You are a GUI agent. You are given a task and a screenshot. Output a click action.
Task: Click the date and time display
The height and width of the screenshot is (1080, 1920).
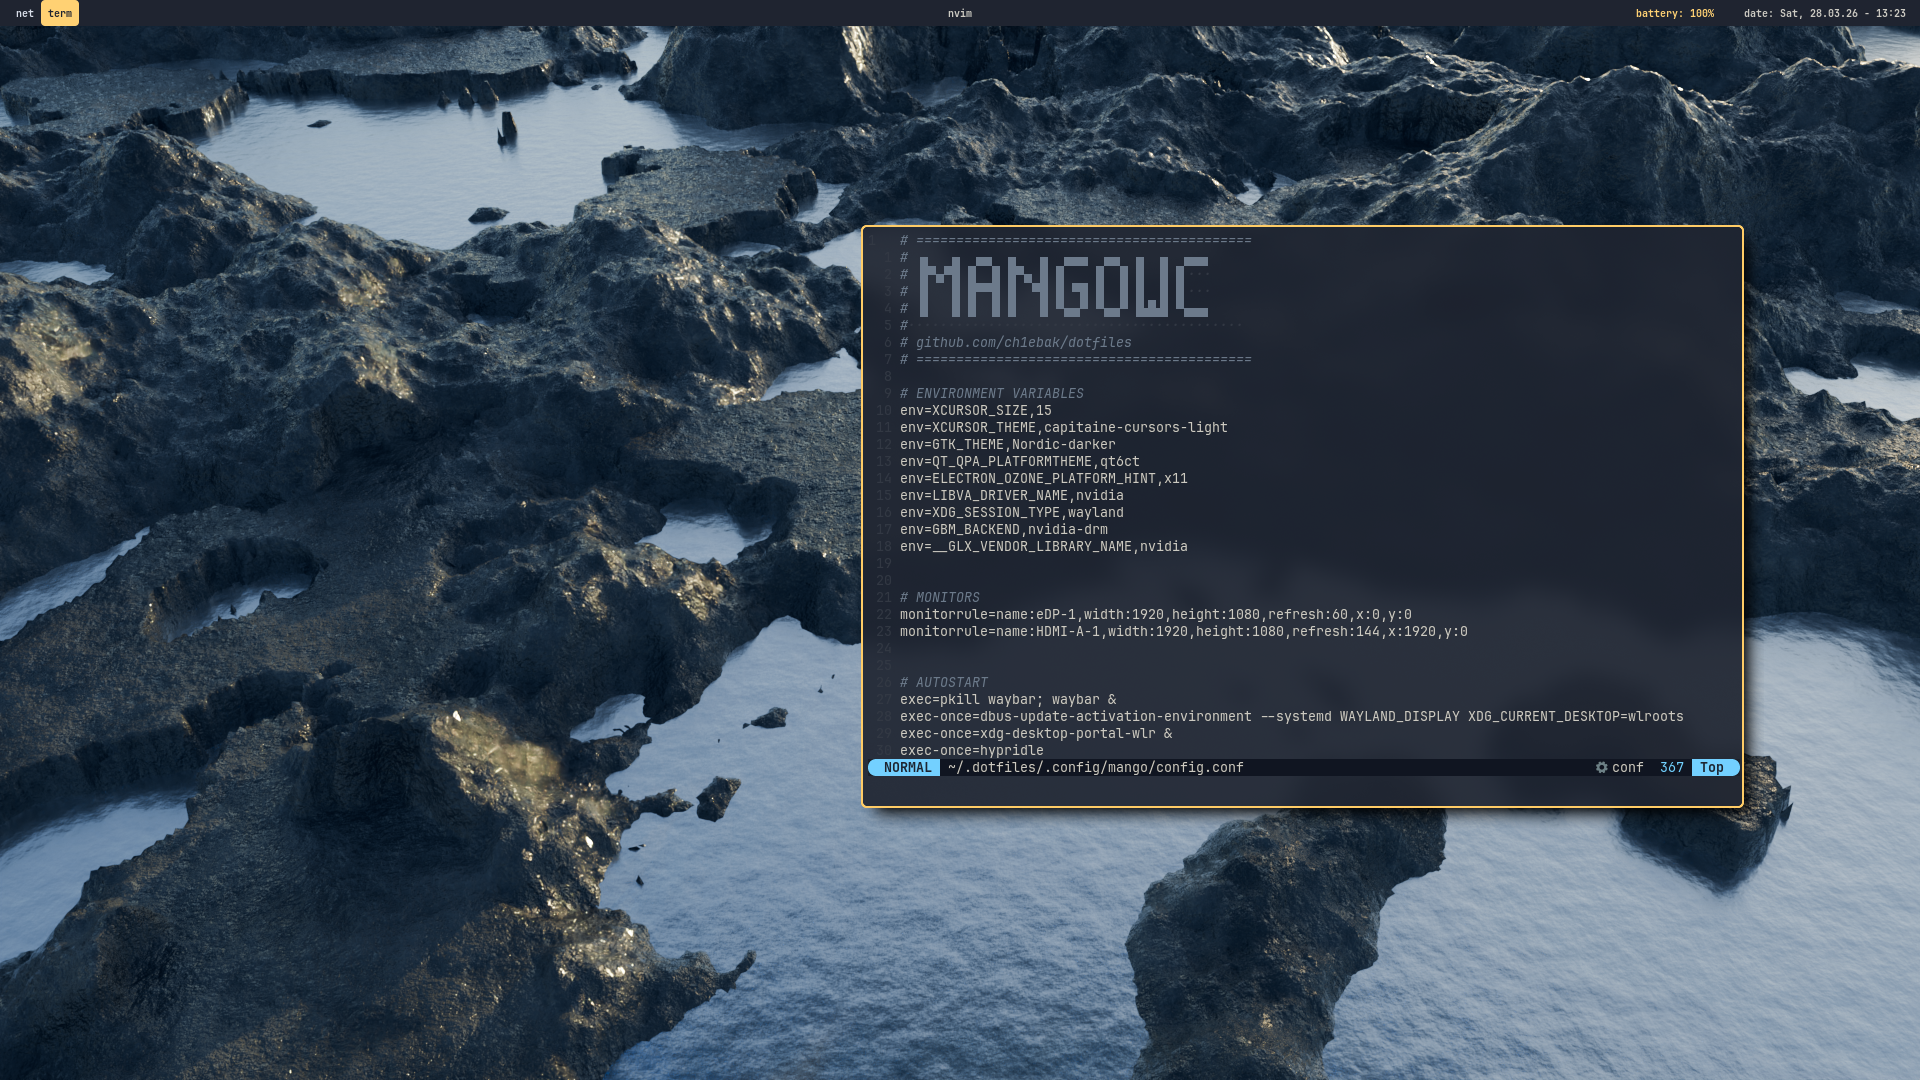pos(1824,13)
